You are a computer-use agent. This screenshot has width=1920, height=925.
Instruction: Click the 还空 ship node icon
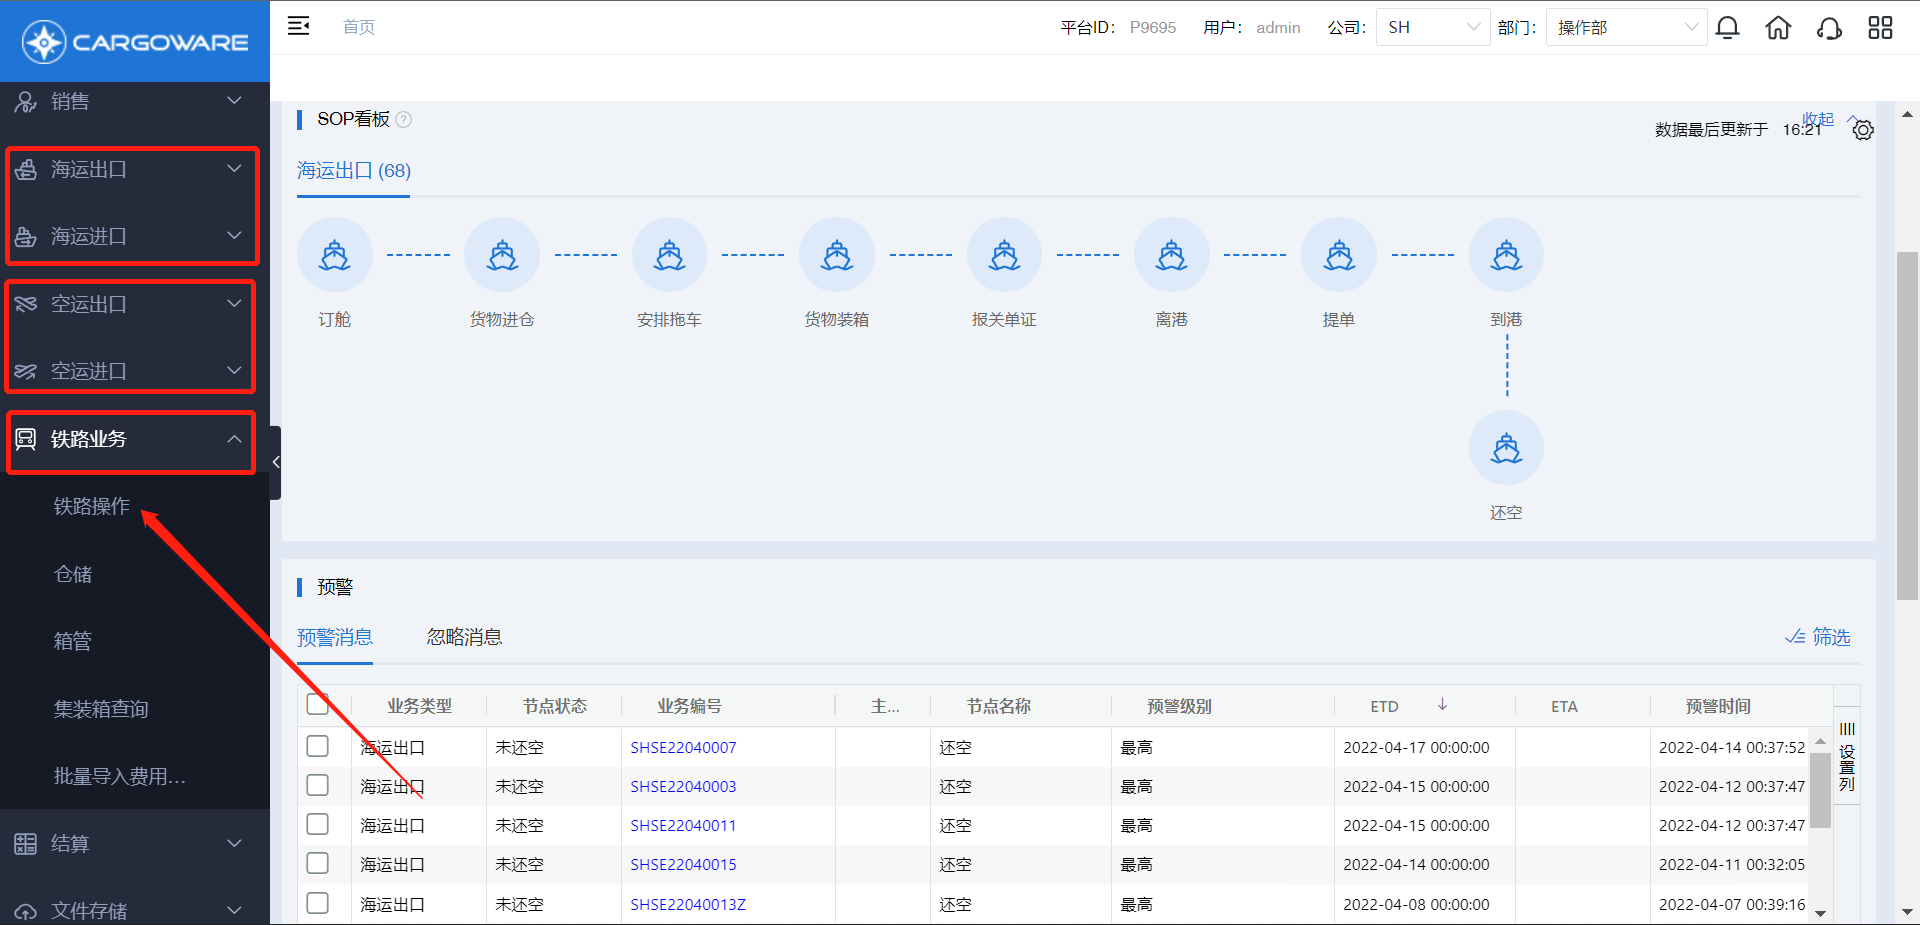[x=1506, y=448]
